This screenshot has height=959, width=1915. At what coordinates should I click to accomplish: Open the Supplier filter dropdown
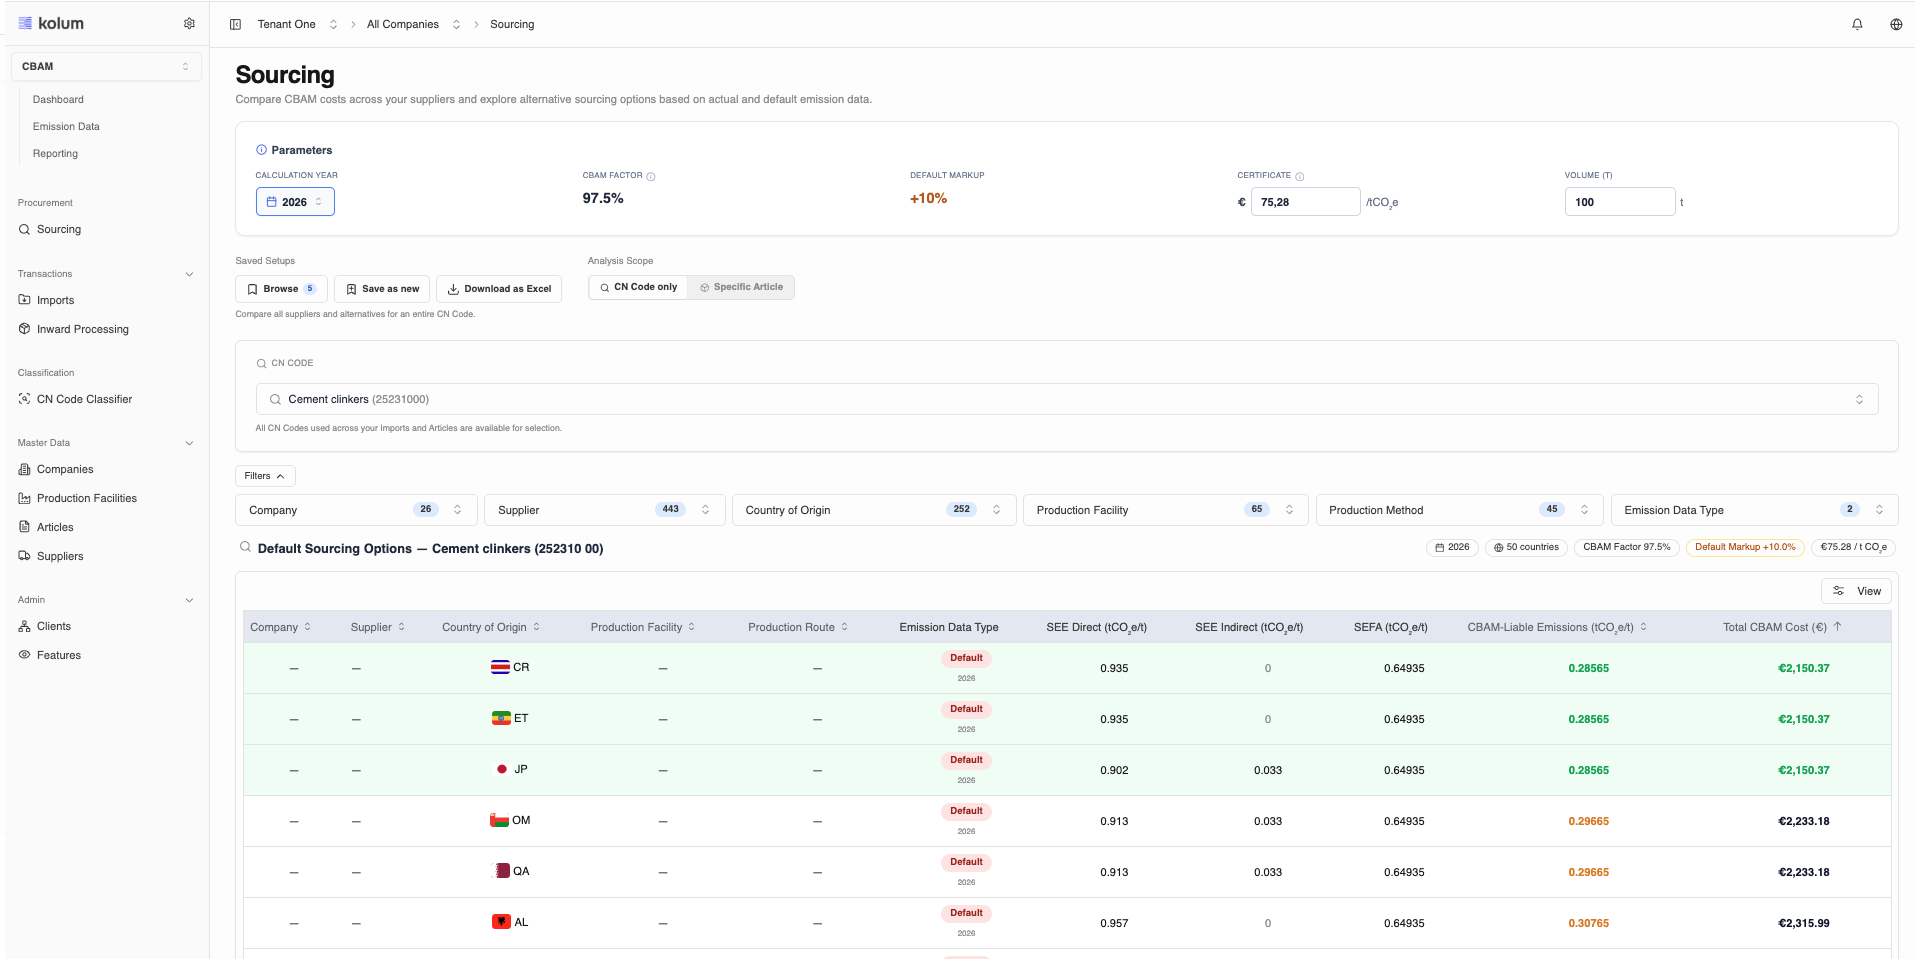tap(604, 510)
